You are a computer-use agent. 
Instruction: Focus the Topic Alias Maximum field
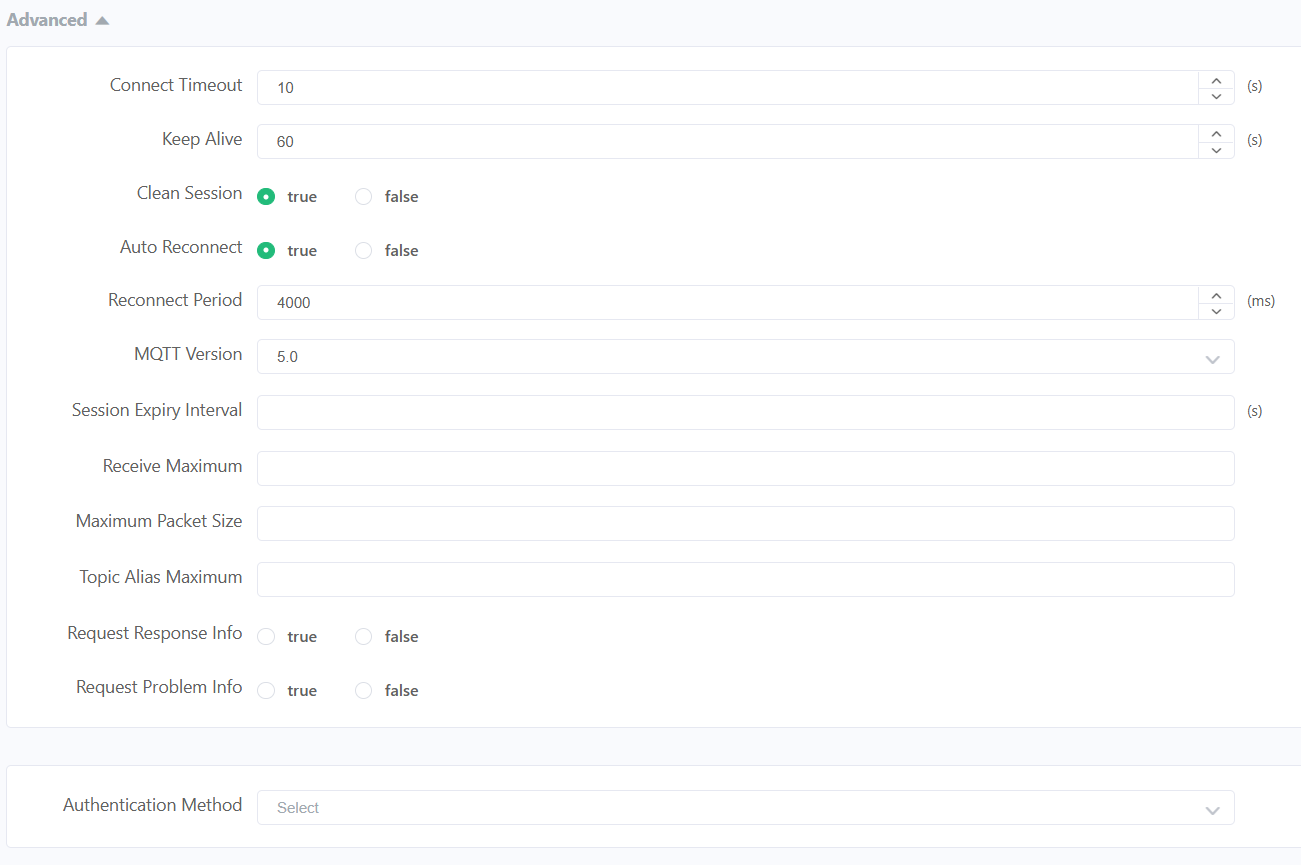(x=745, y=580)
